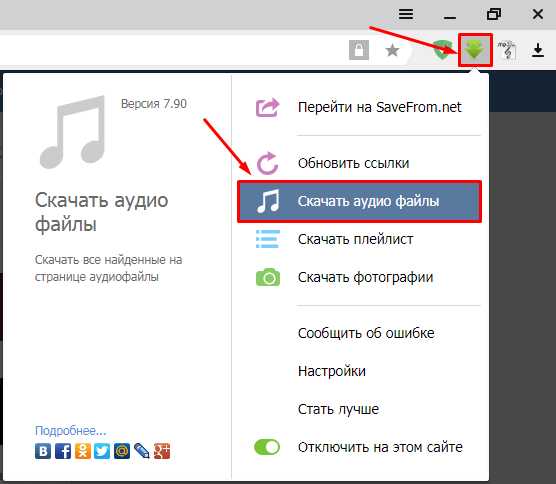The width and height of the screenshot is (556, 484).
Task: Share via the VK social icon
Action: click(43, 451)
